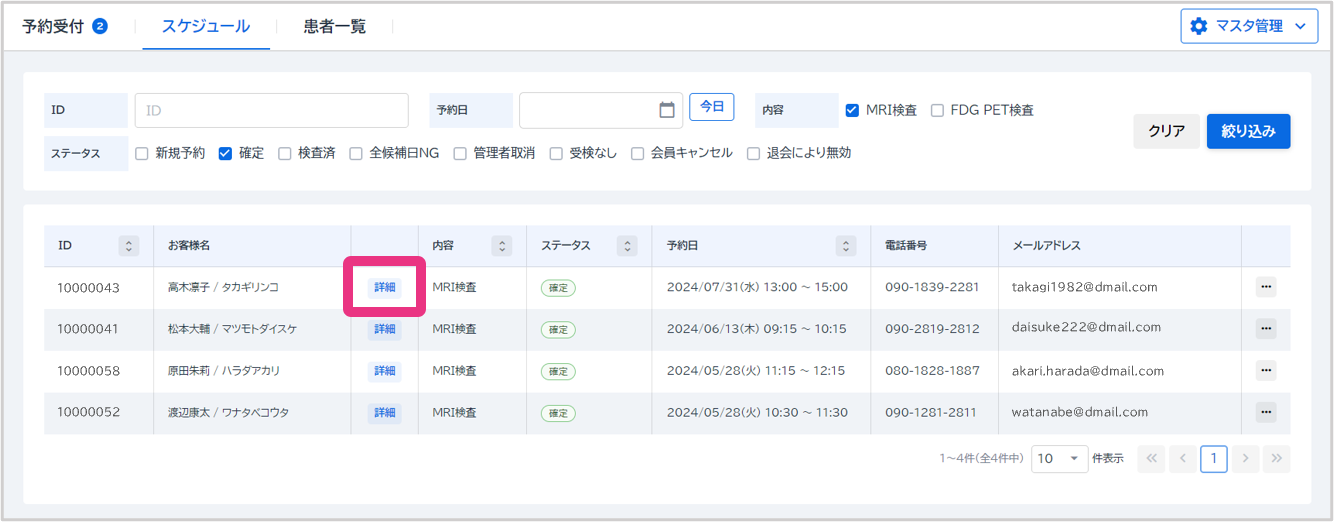Uncheck the MRI検査 checkbox
This screenshot has width=1334, height=522.
(x=852, y=110)
